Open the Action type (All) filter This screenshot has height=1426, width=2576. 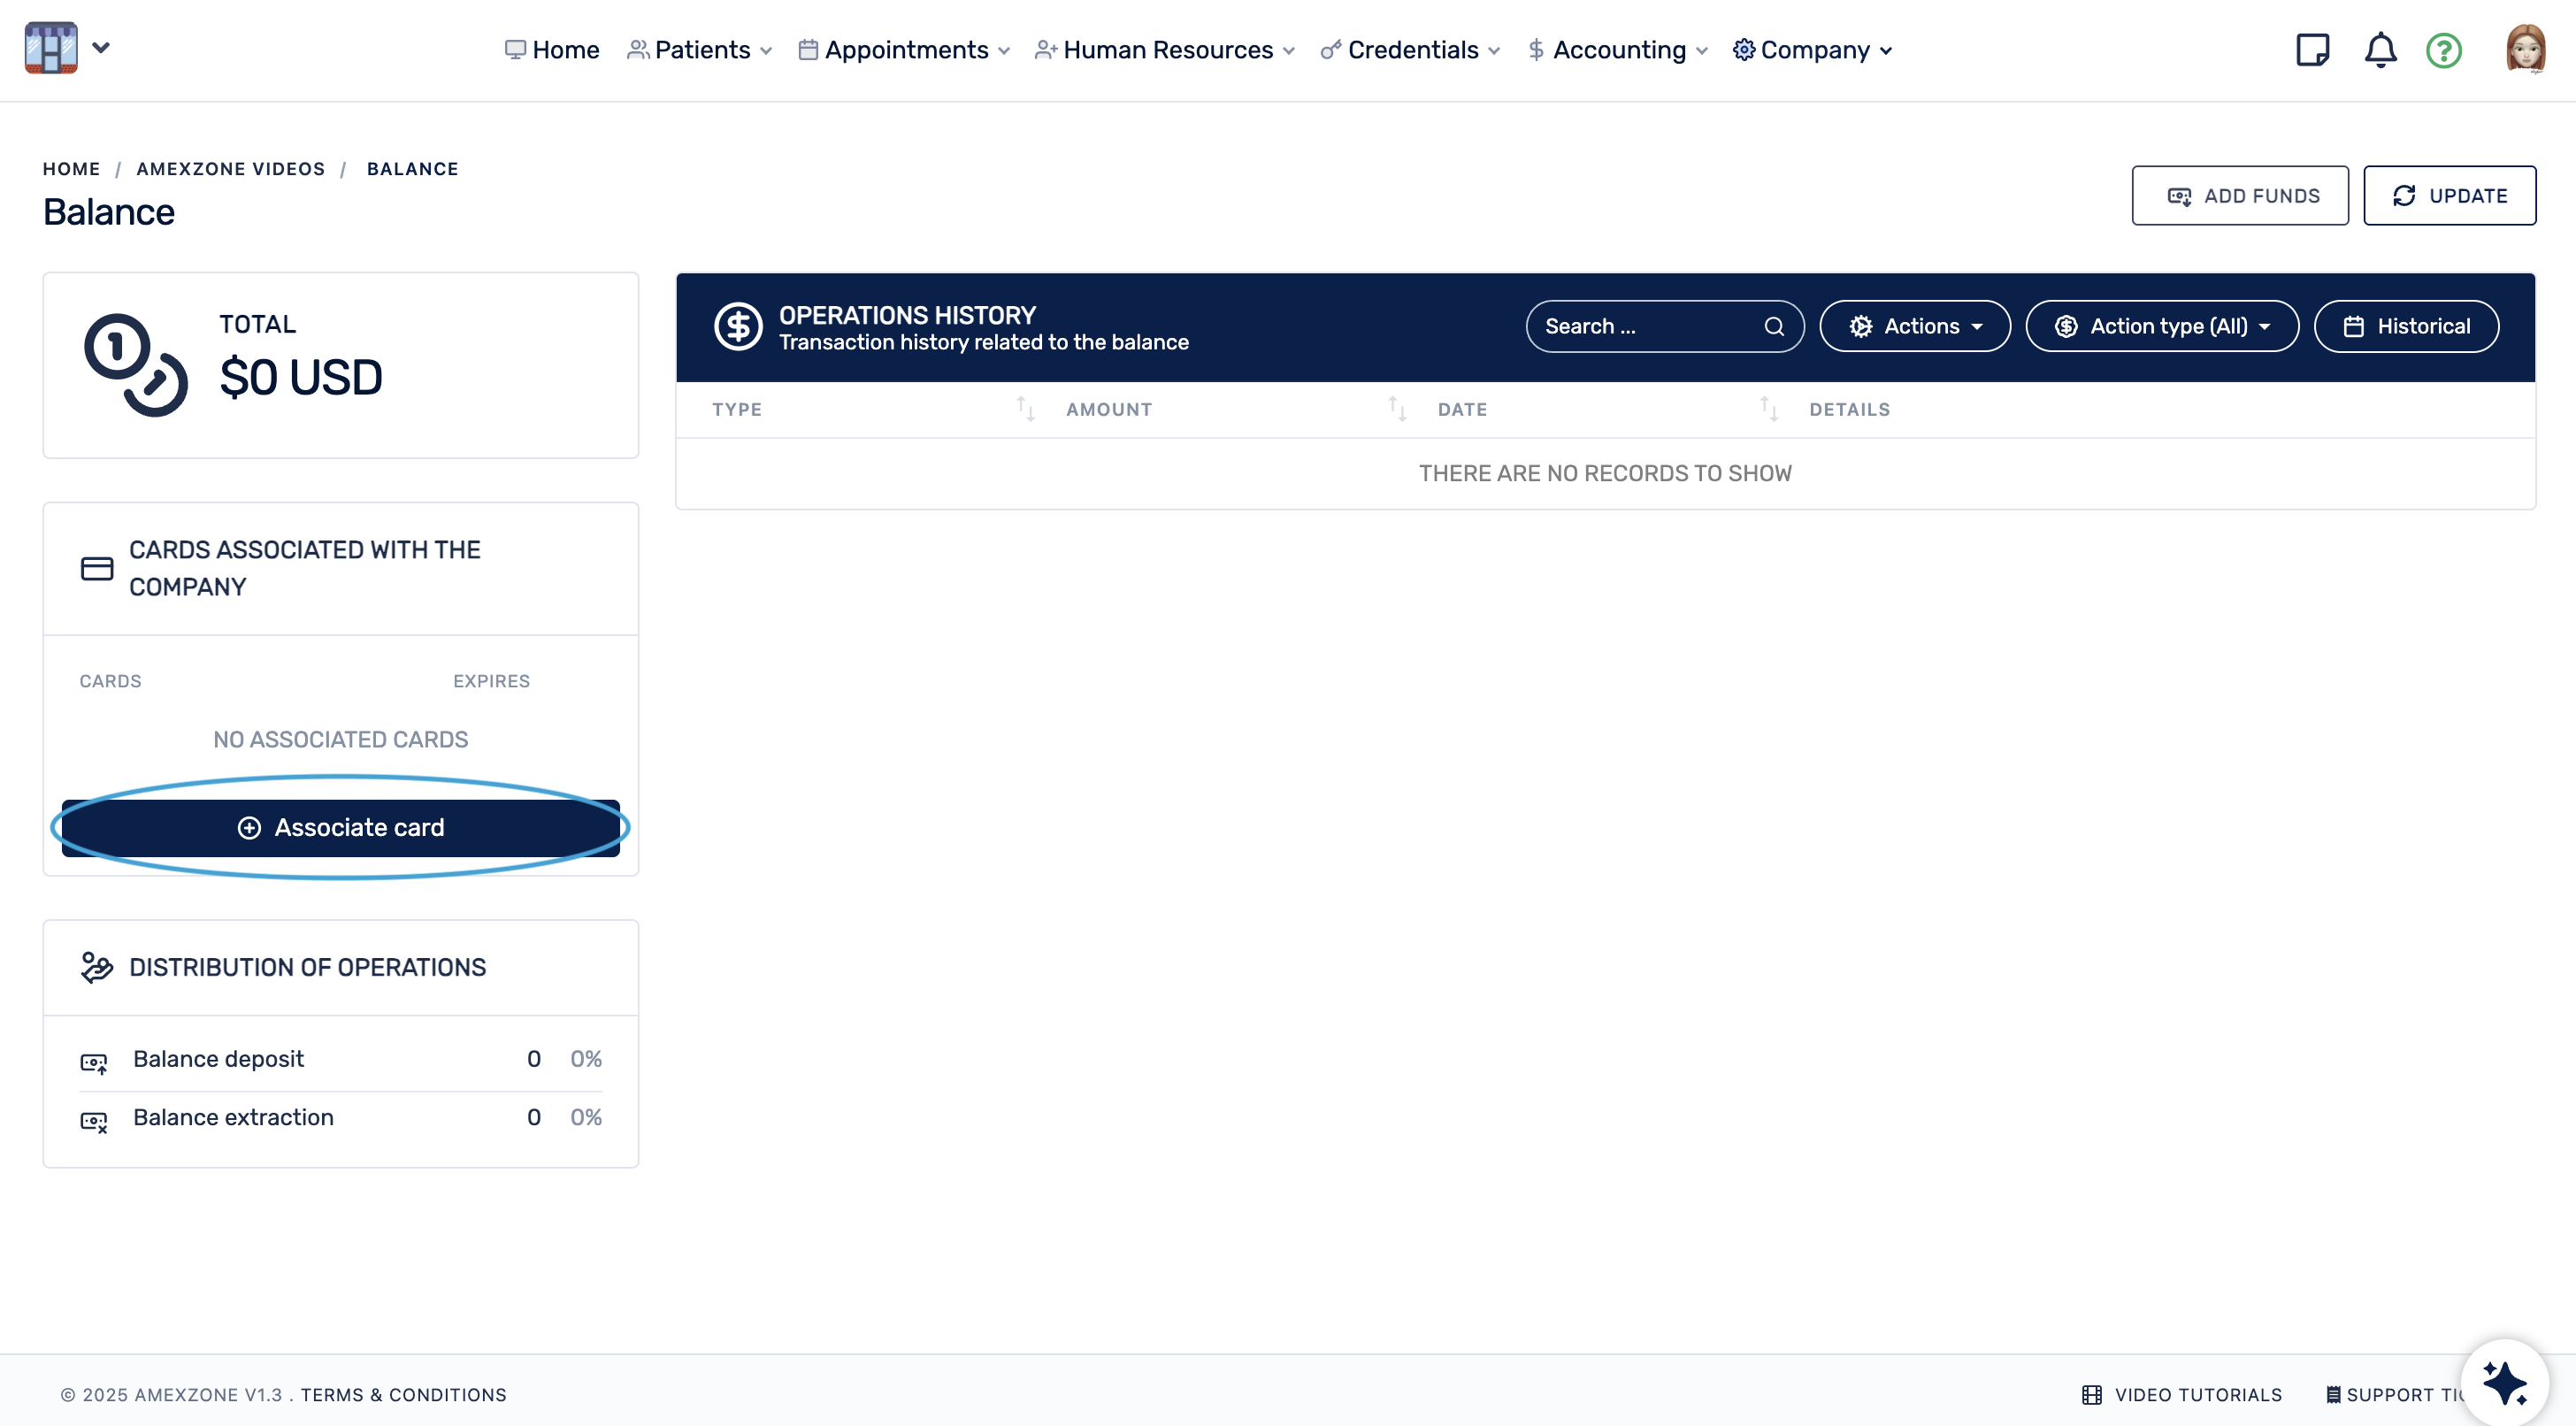coord(2161,326)
